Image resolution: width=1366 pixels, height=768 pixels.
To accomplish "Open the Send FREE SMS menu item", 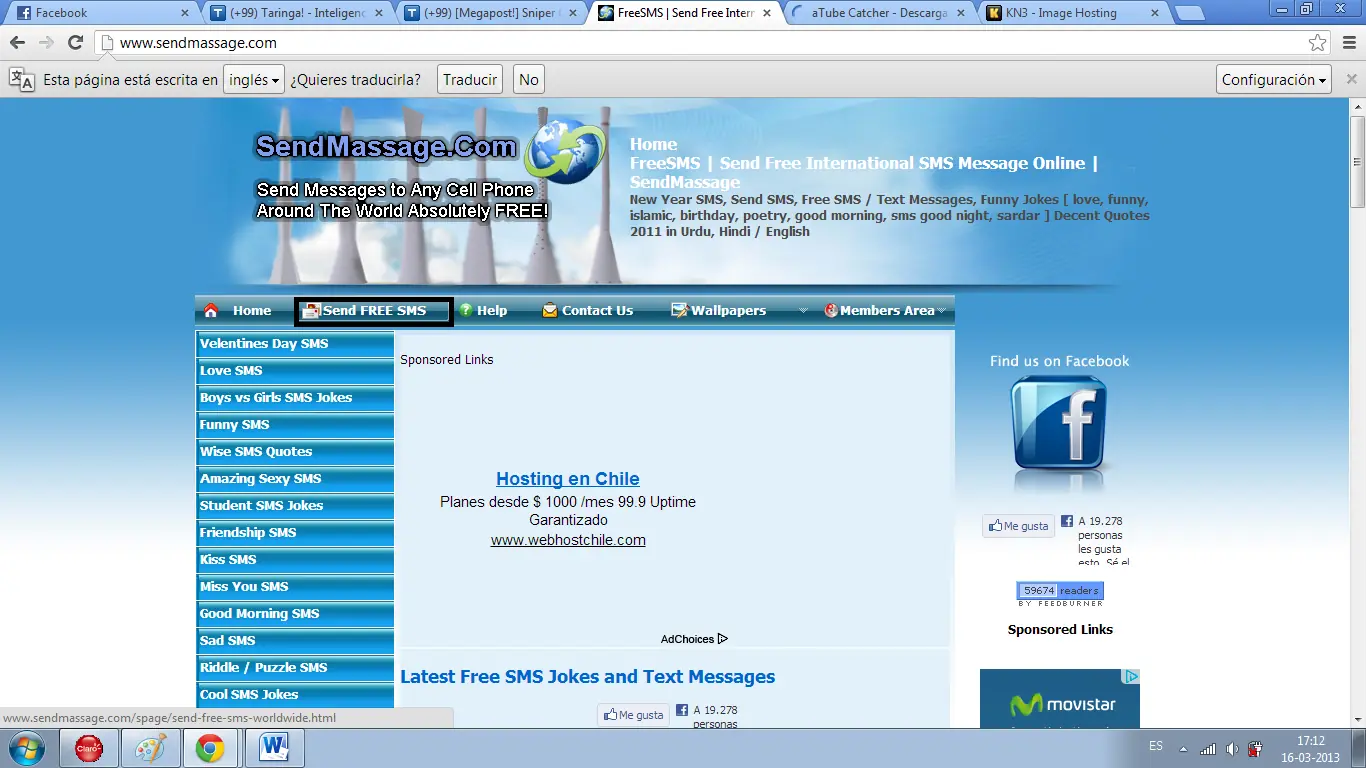I will click(x=373, y=311).
